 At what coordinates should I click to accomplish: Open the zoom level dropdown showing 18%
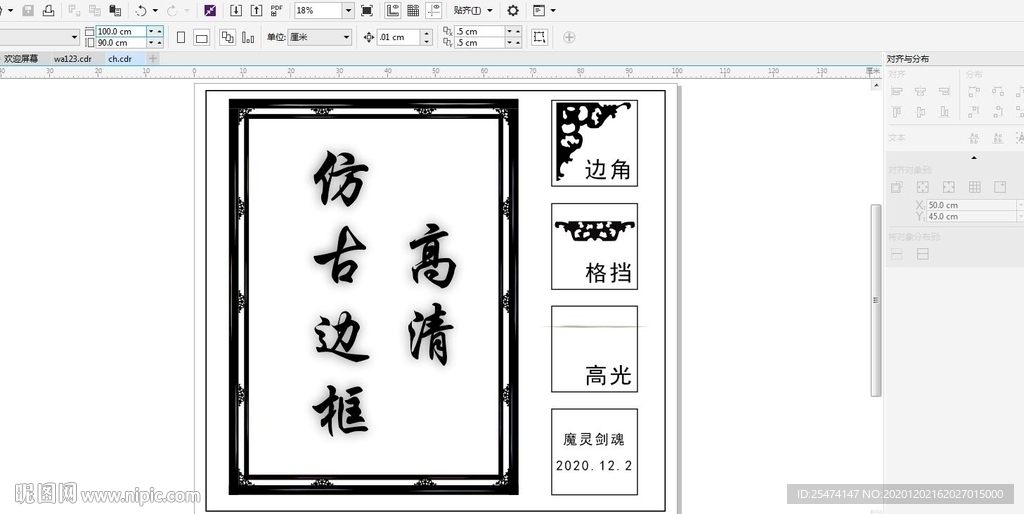348,10
